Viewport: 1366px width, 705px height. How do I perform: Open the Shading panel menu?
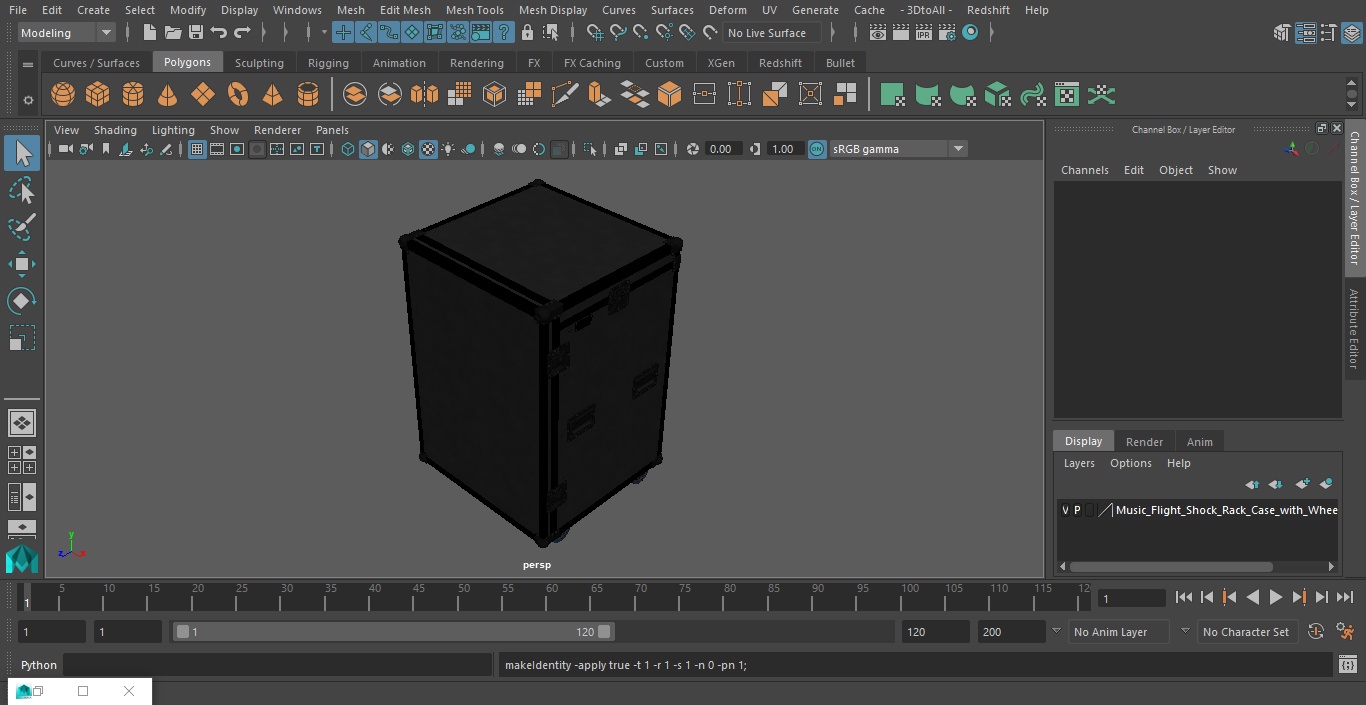[x=115, y=130]
